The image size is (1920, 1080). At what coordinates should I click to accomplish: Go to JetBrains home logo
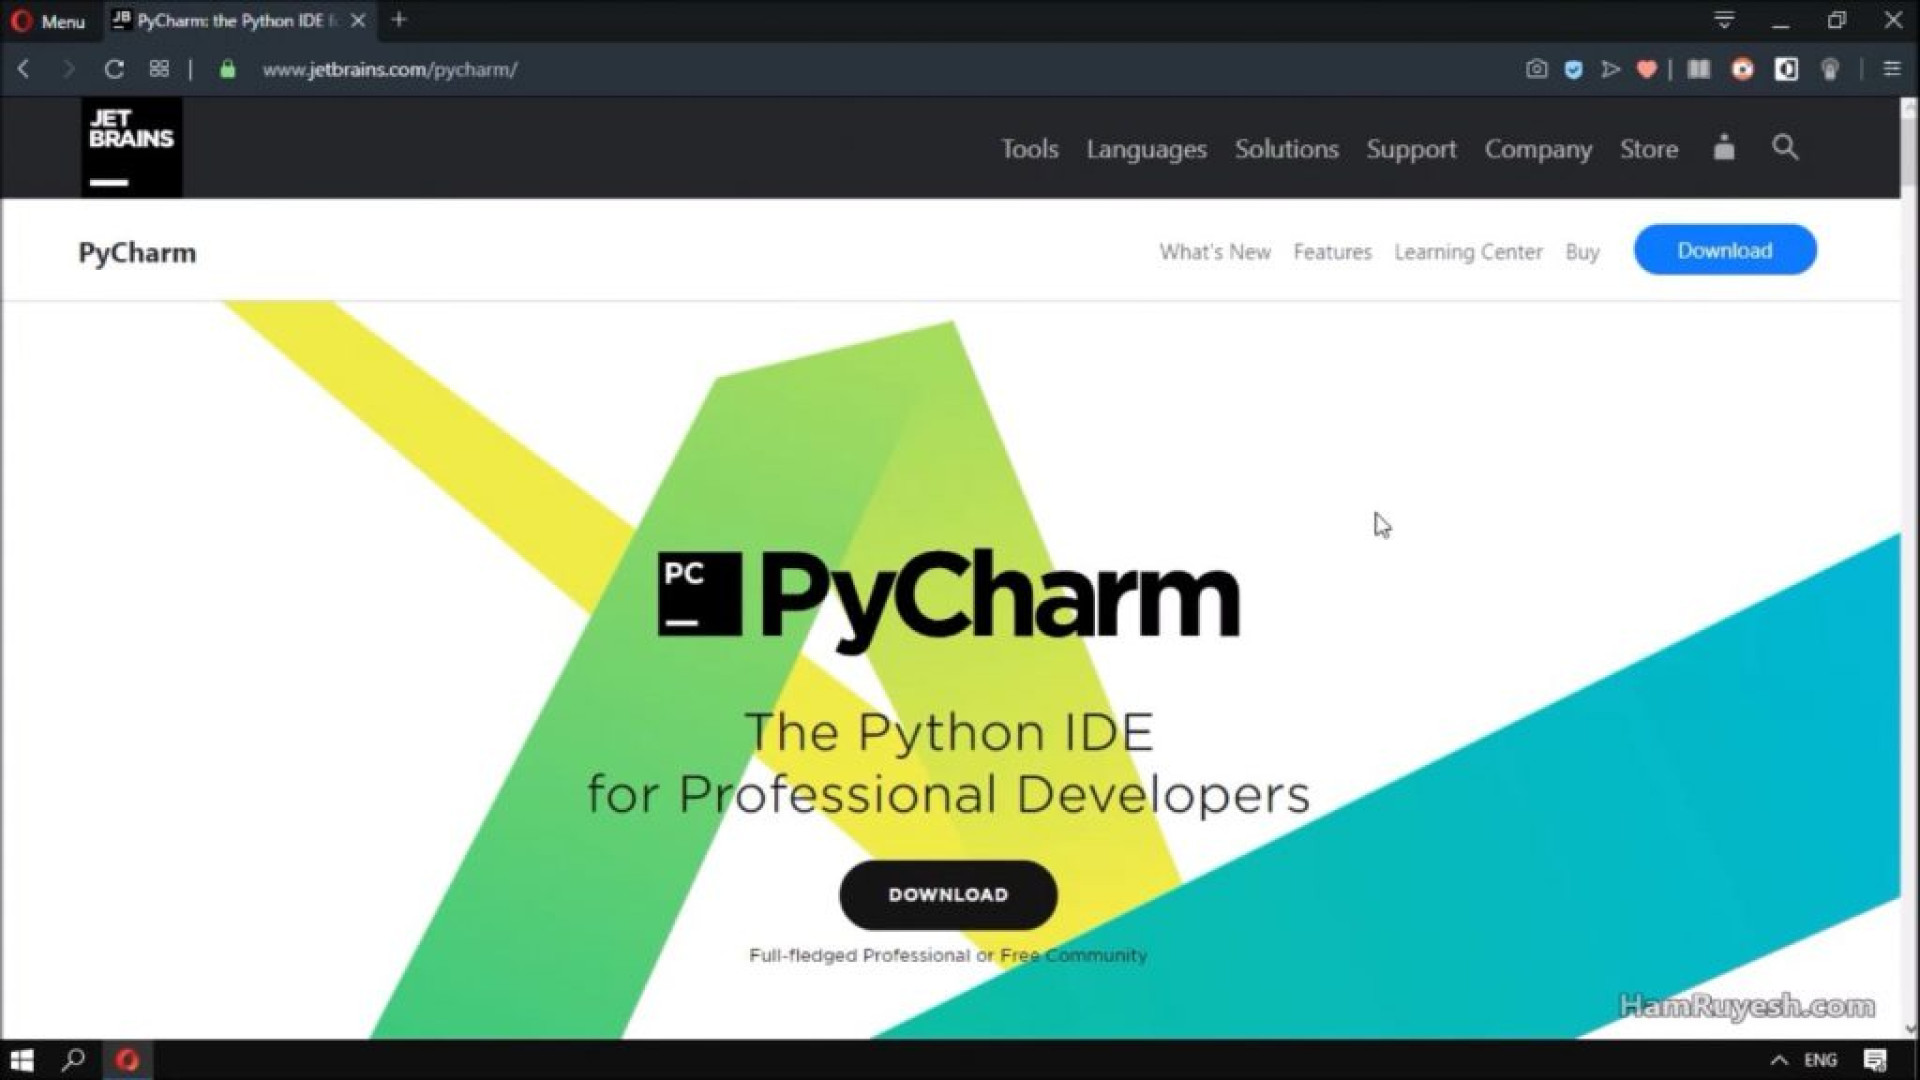[132, 147]
